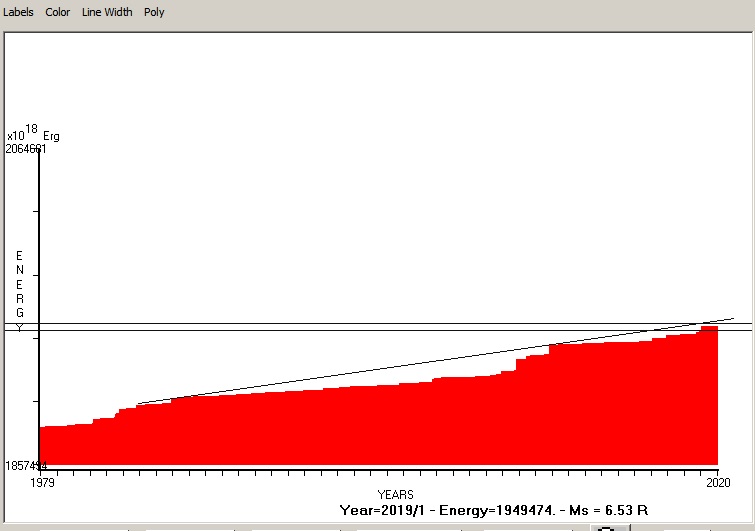
Task: Click the x10^18 Erg unit label
Action: click(x=28, y=134)
